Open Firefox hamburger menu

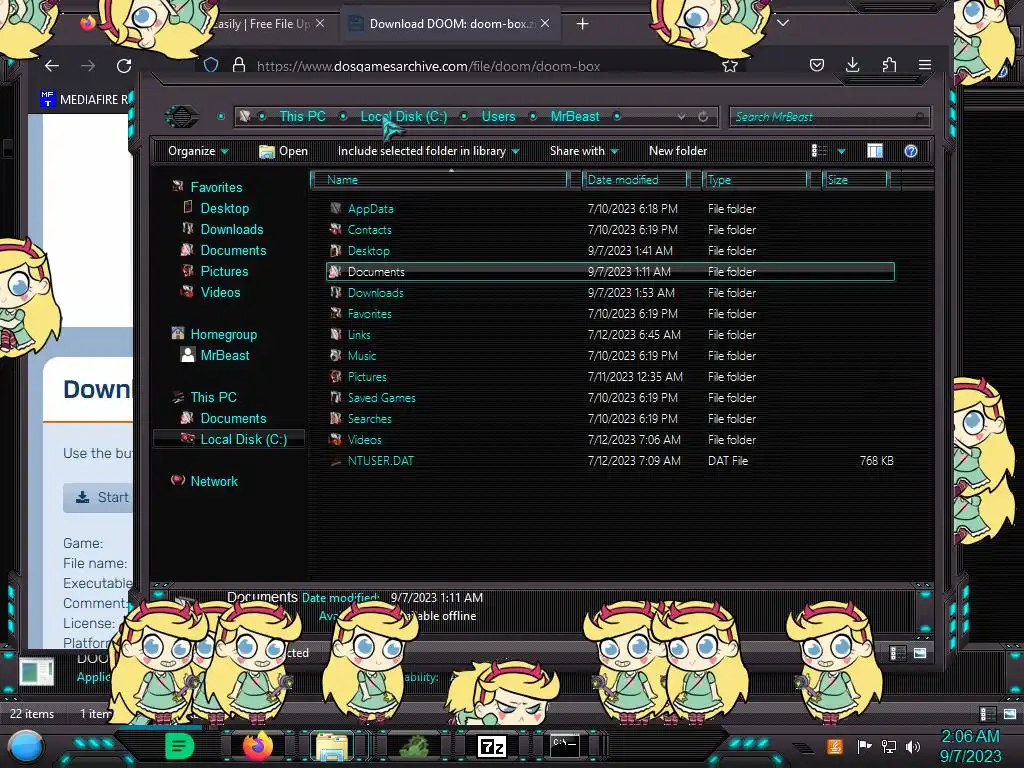click(925, 65)
